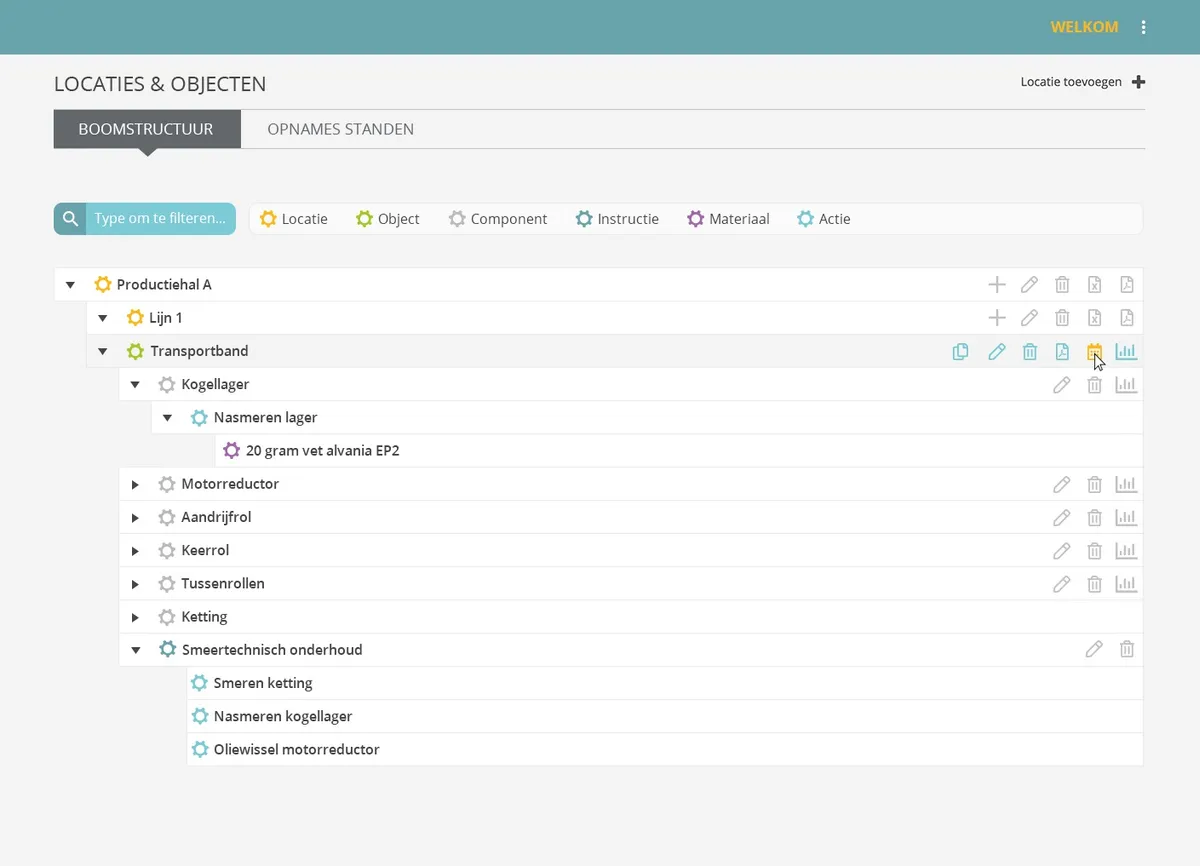This screenshot has height=866, width=1200.
Task: Click the plus icon on Lijn 1 row
Action: coord(996,318)
